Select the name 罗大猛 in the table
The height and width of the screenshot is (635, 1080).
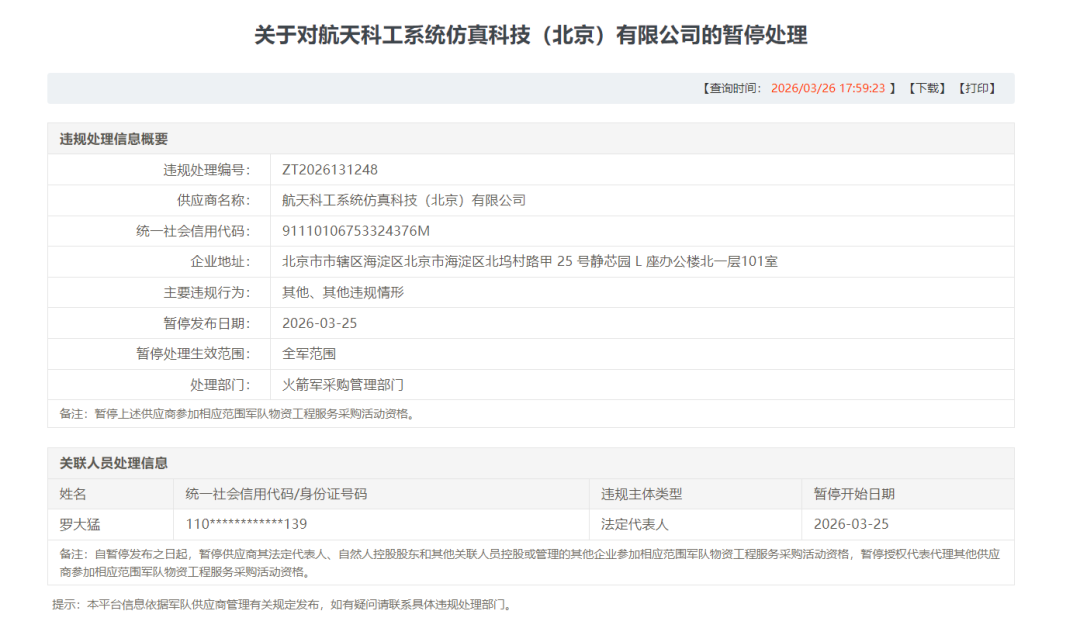[80, 524]
